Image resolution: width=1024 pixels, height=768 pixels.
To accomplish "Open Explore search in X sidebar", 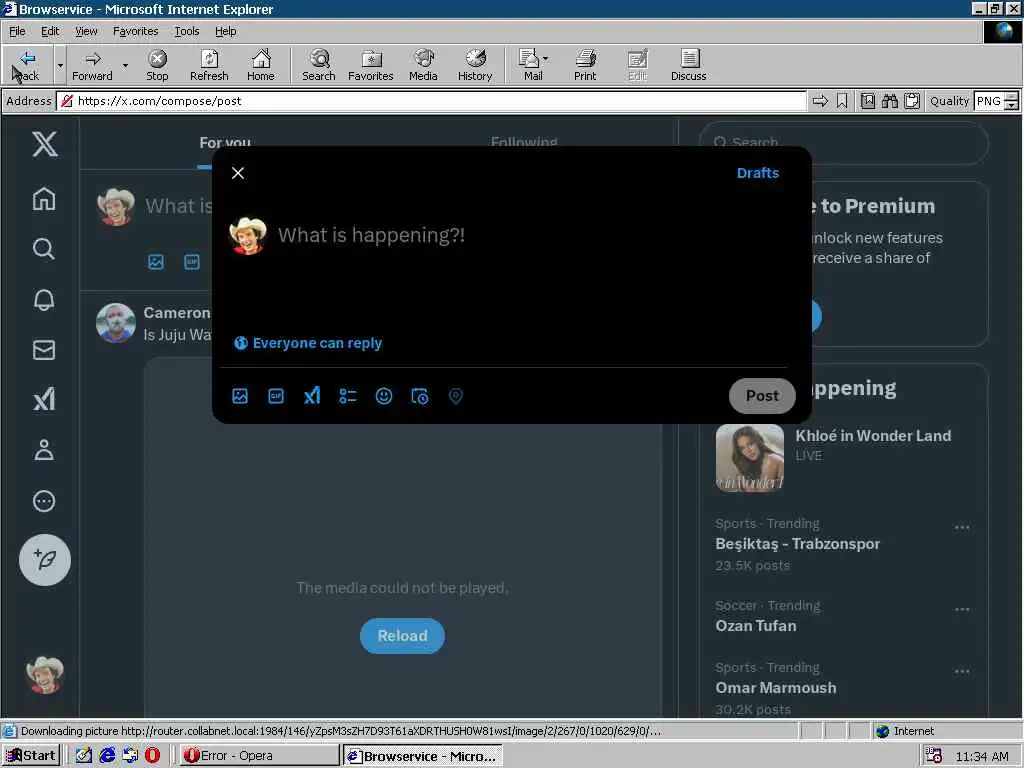I will click(44, 249).
